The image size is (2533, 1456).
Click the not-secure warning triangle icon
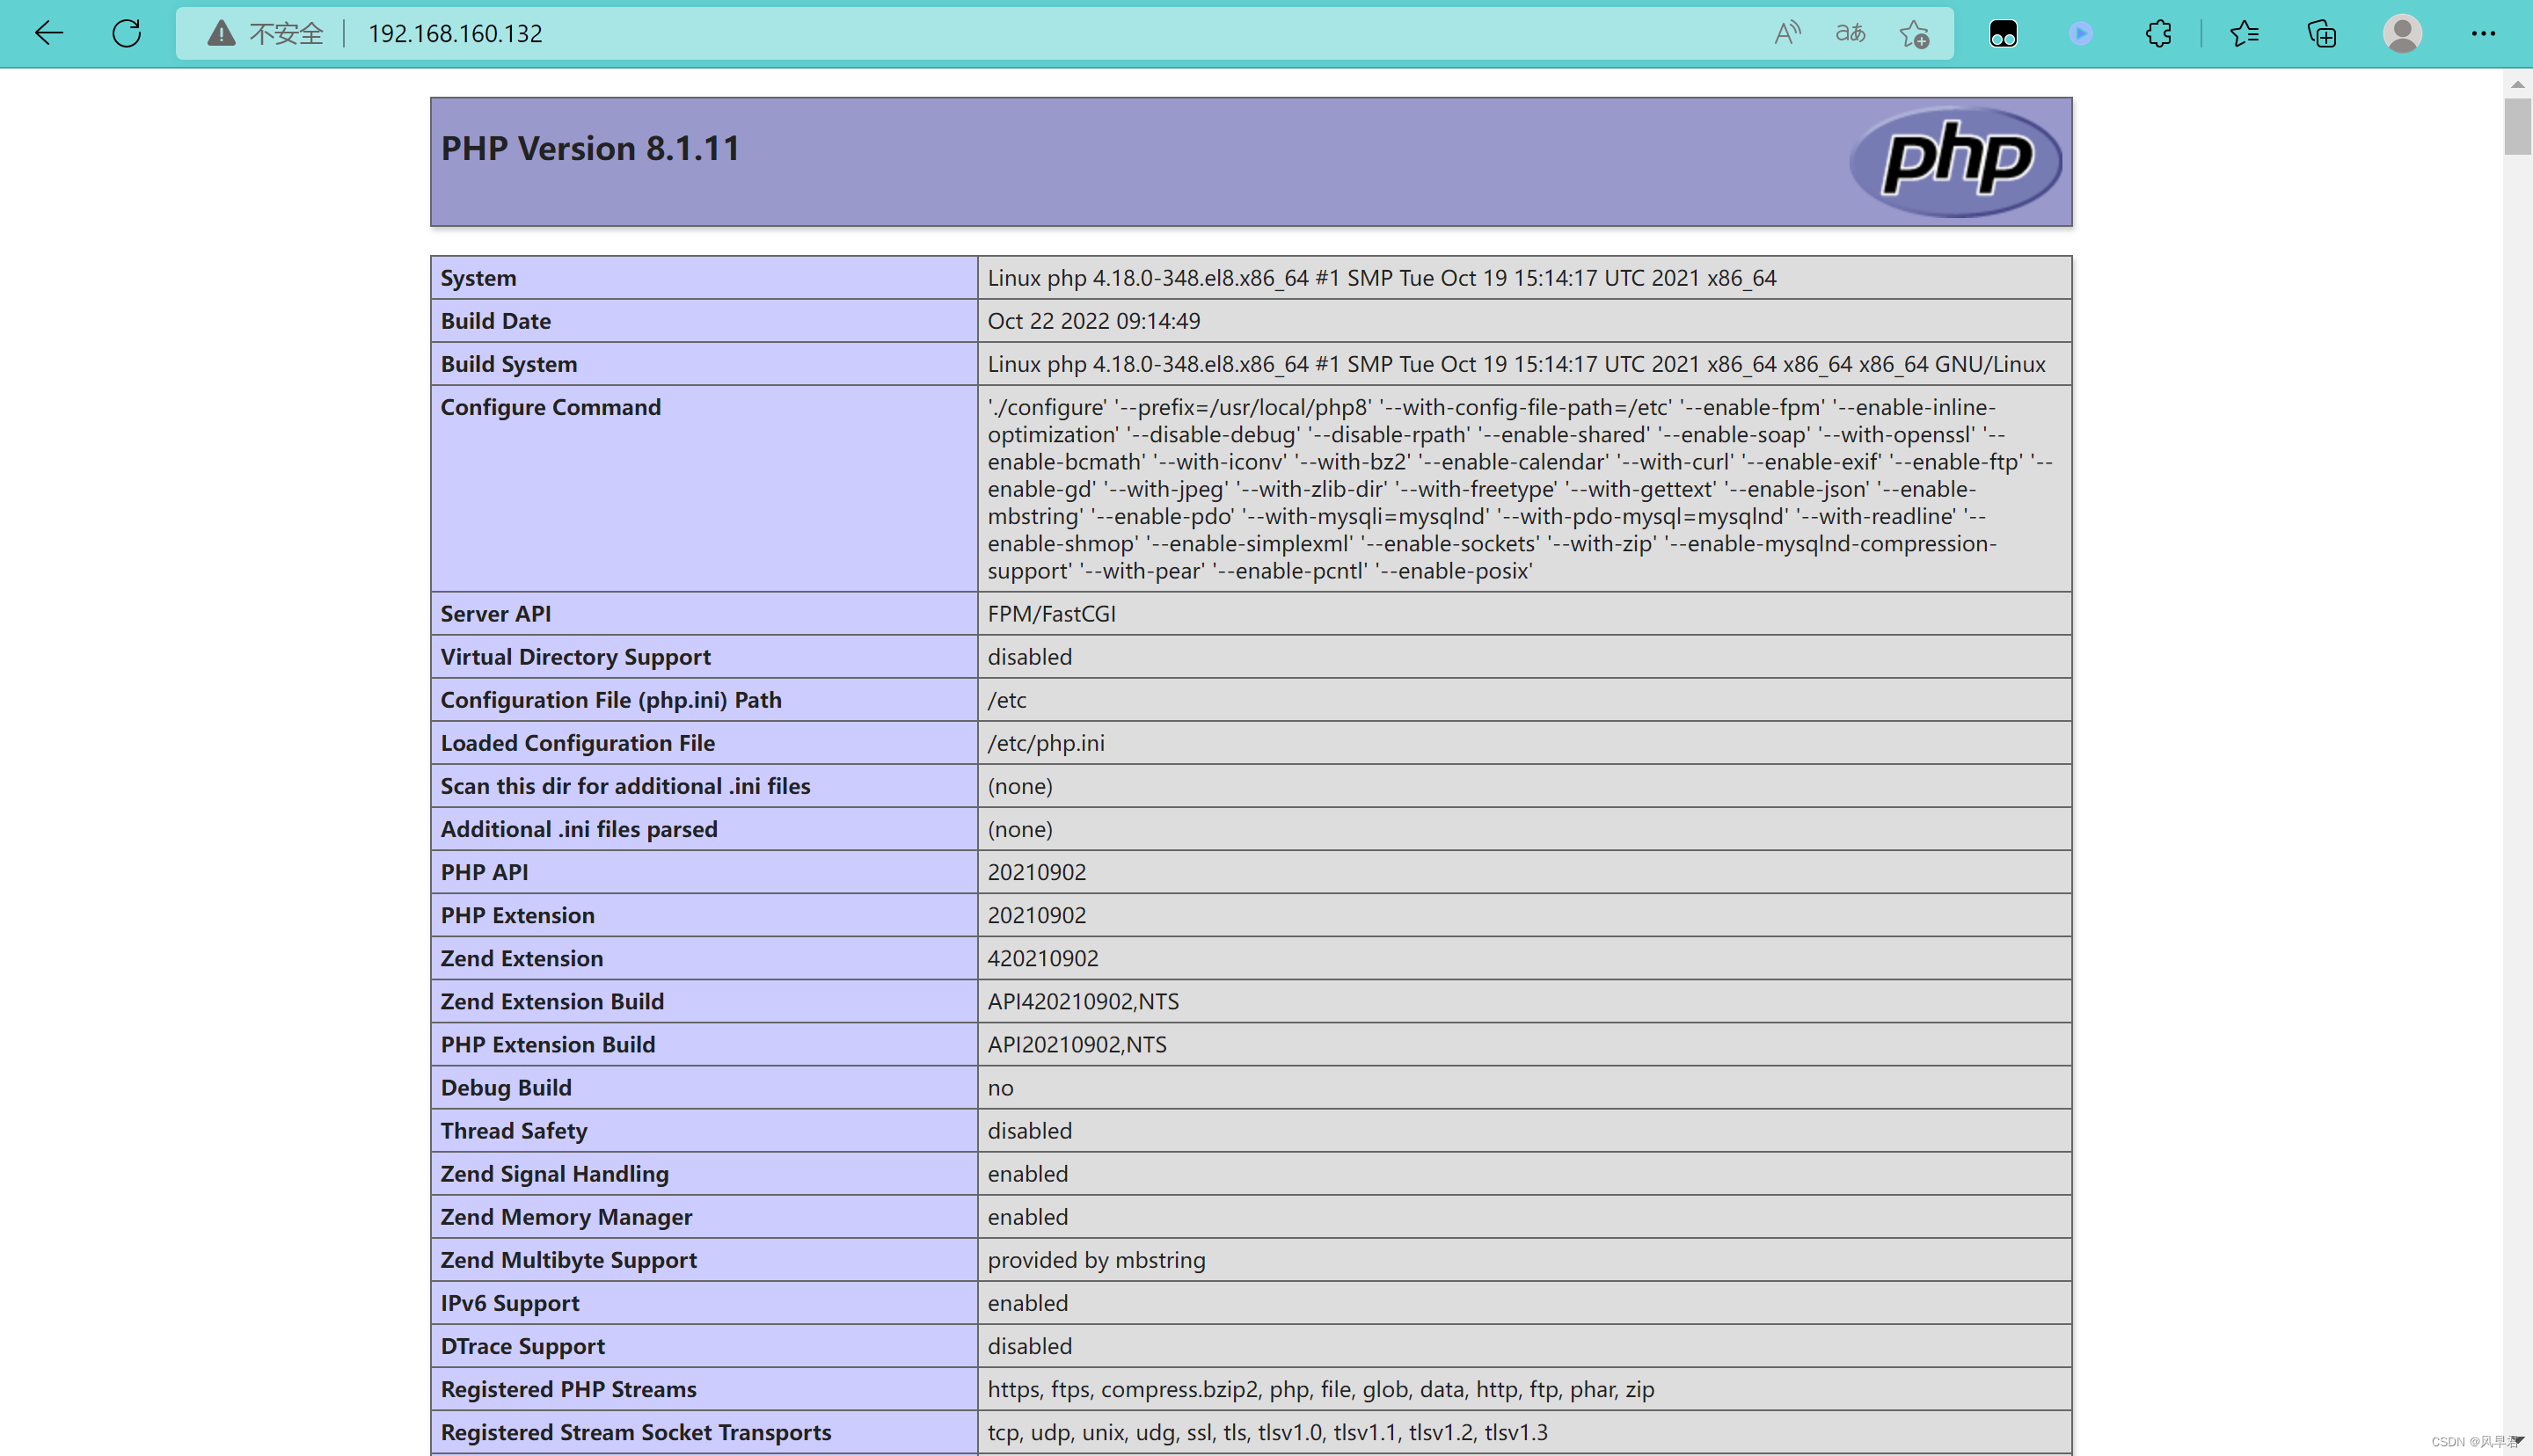point(221,33)
